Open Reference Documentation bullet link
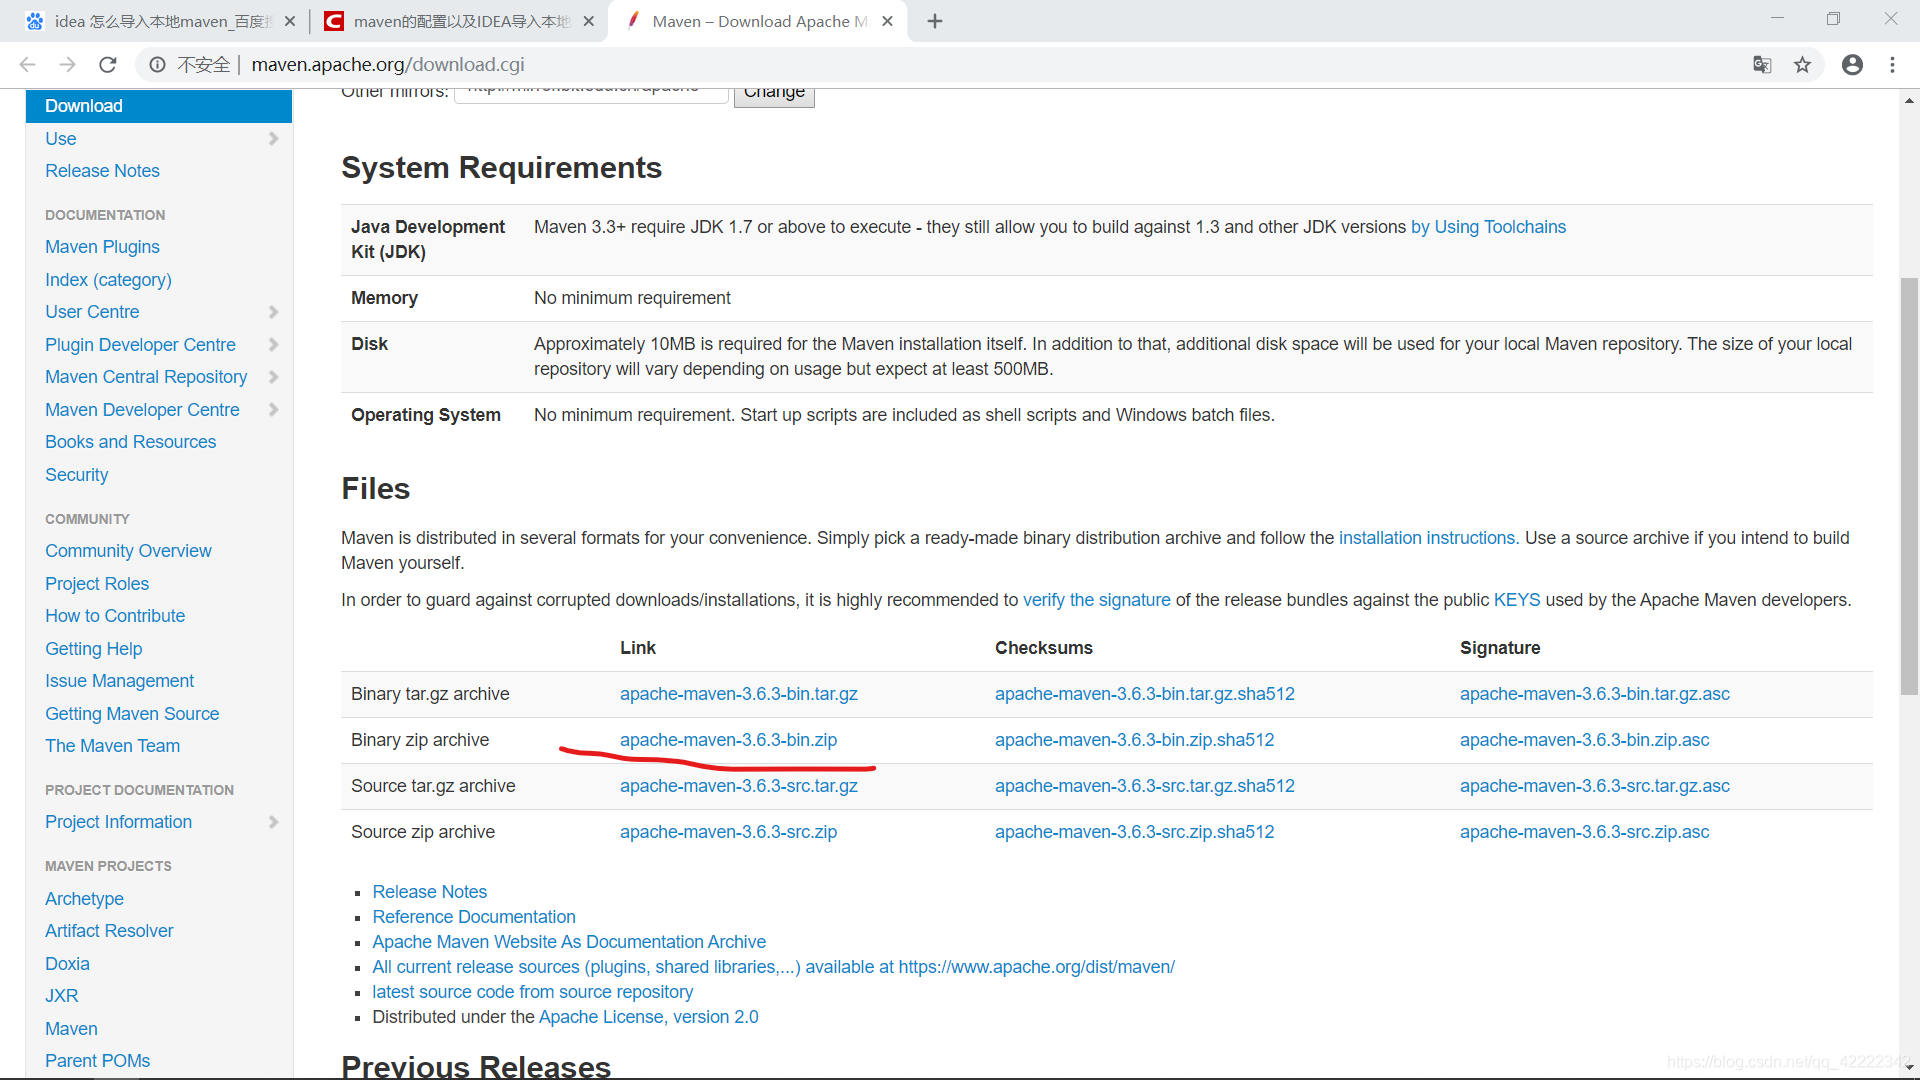This screenshot has width=1920, height=1080. pos(474,917)
